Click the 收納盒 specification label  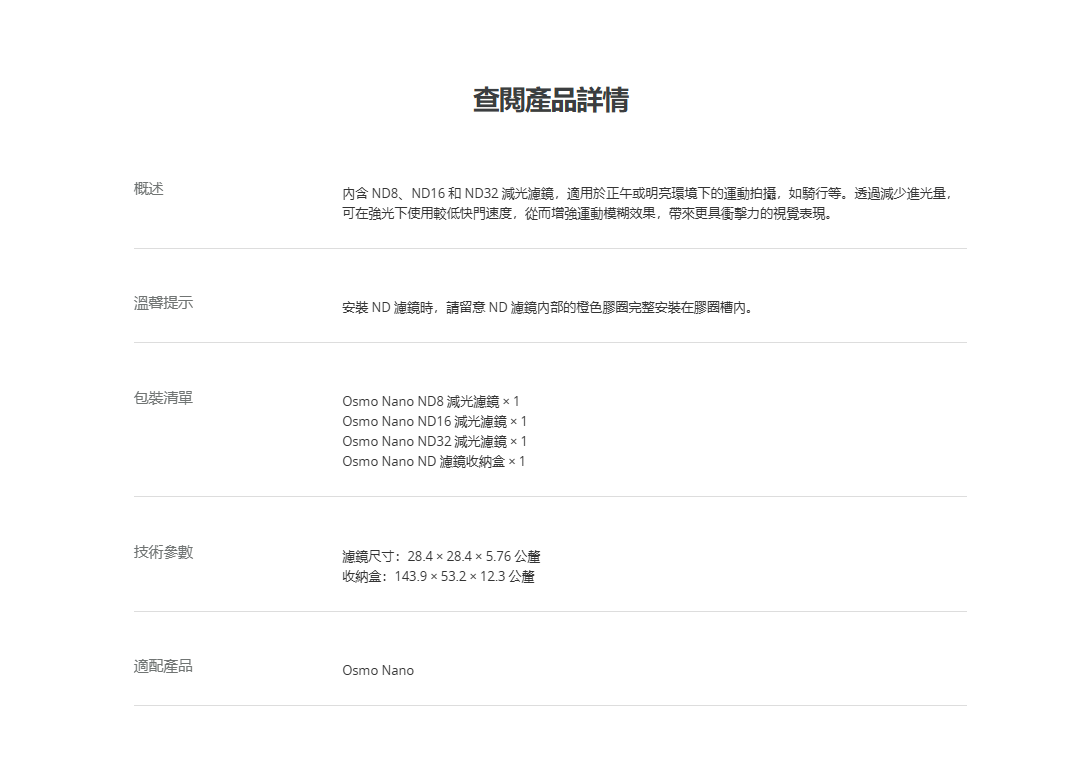pyautogui.click(x=364, y=577)
